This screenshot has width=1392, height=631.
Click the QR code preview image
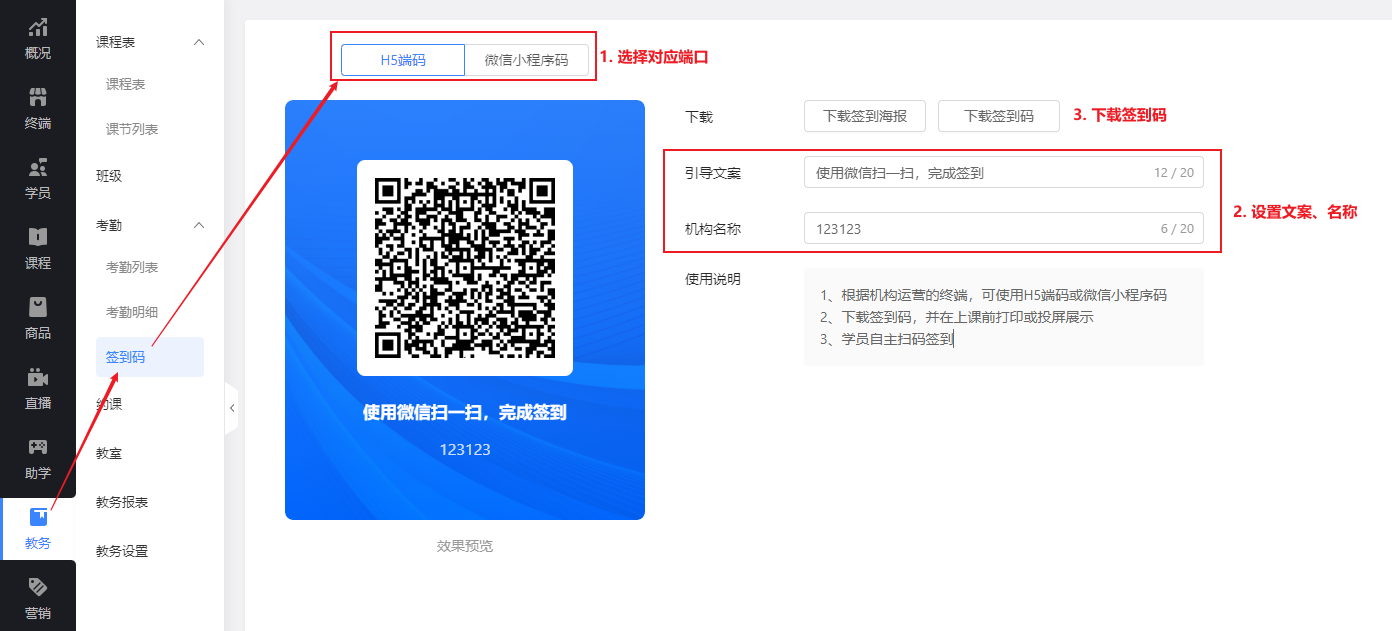(465, 268)
